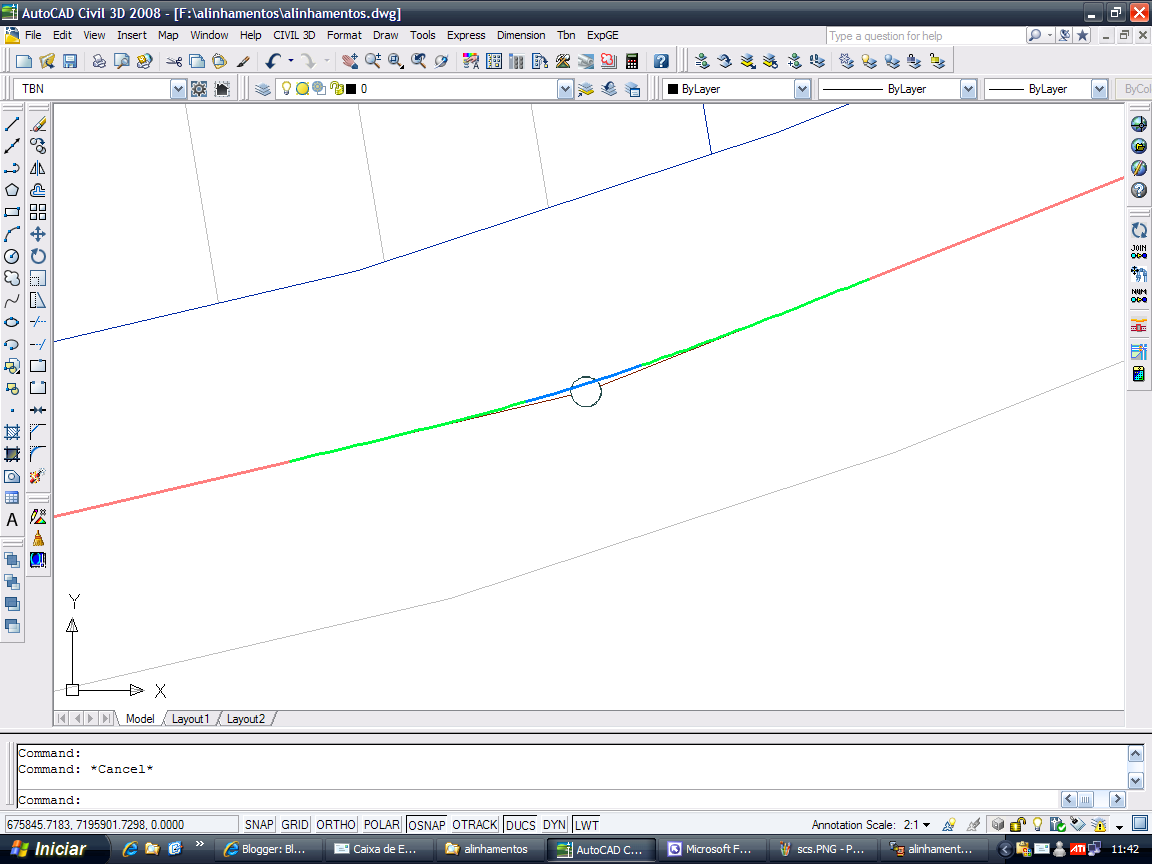This screenshot has height=864, width=1152.
Task: Toggle DUCS in status bar
Action: [520, 825]
